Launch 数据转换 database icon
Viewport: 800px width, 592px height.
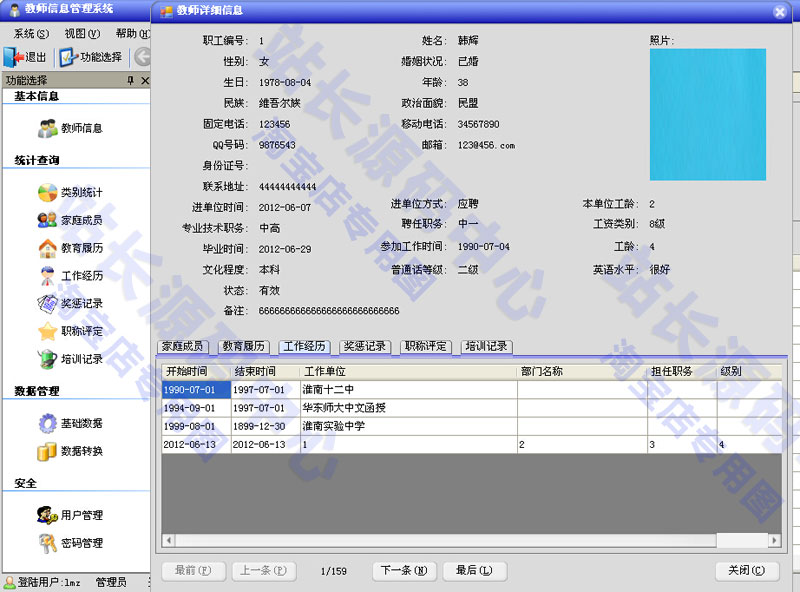pyautogui.click(x=48, y=451)
